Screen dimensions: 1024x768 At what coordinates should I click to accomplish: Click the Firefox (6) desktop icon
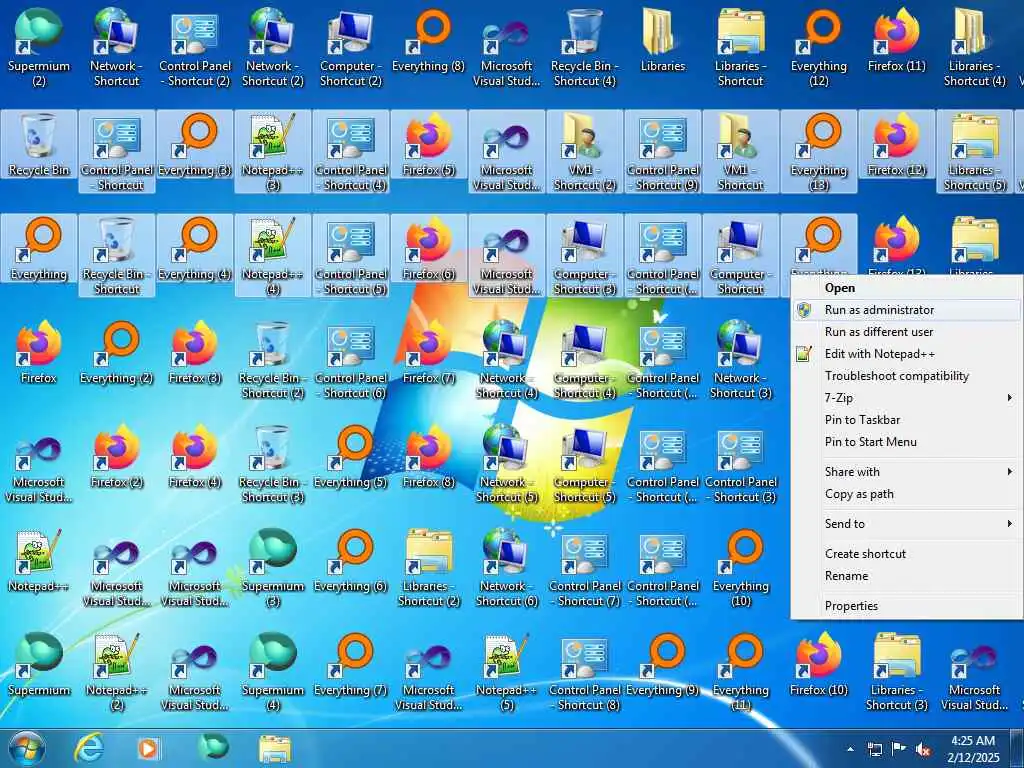[428, 249]
